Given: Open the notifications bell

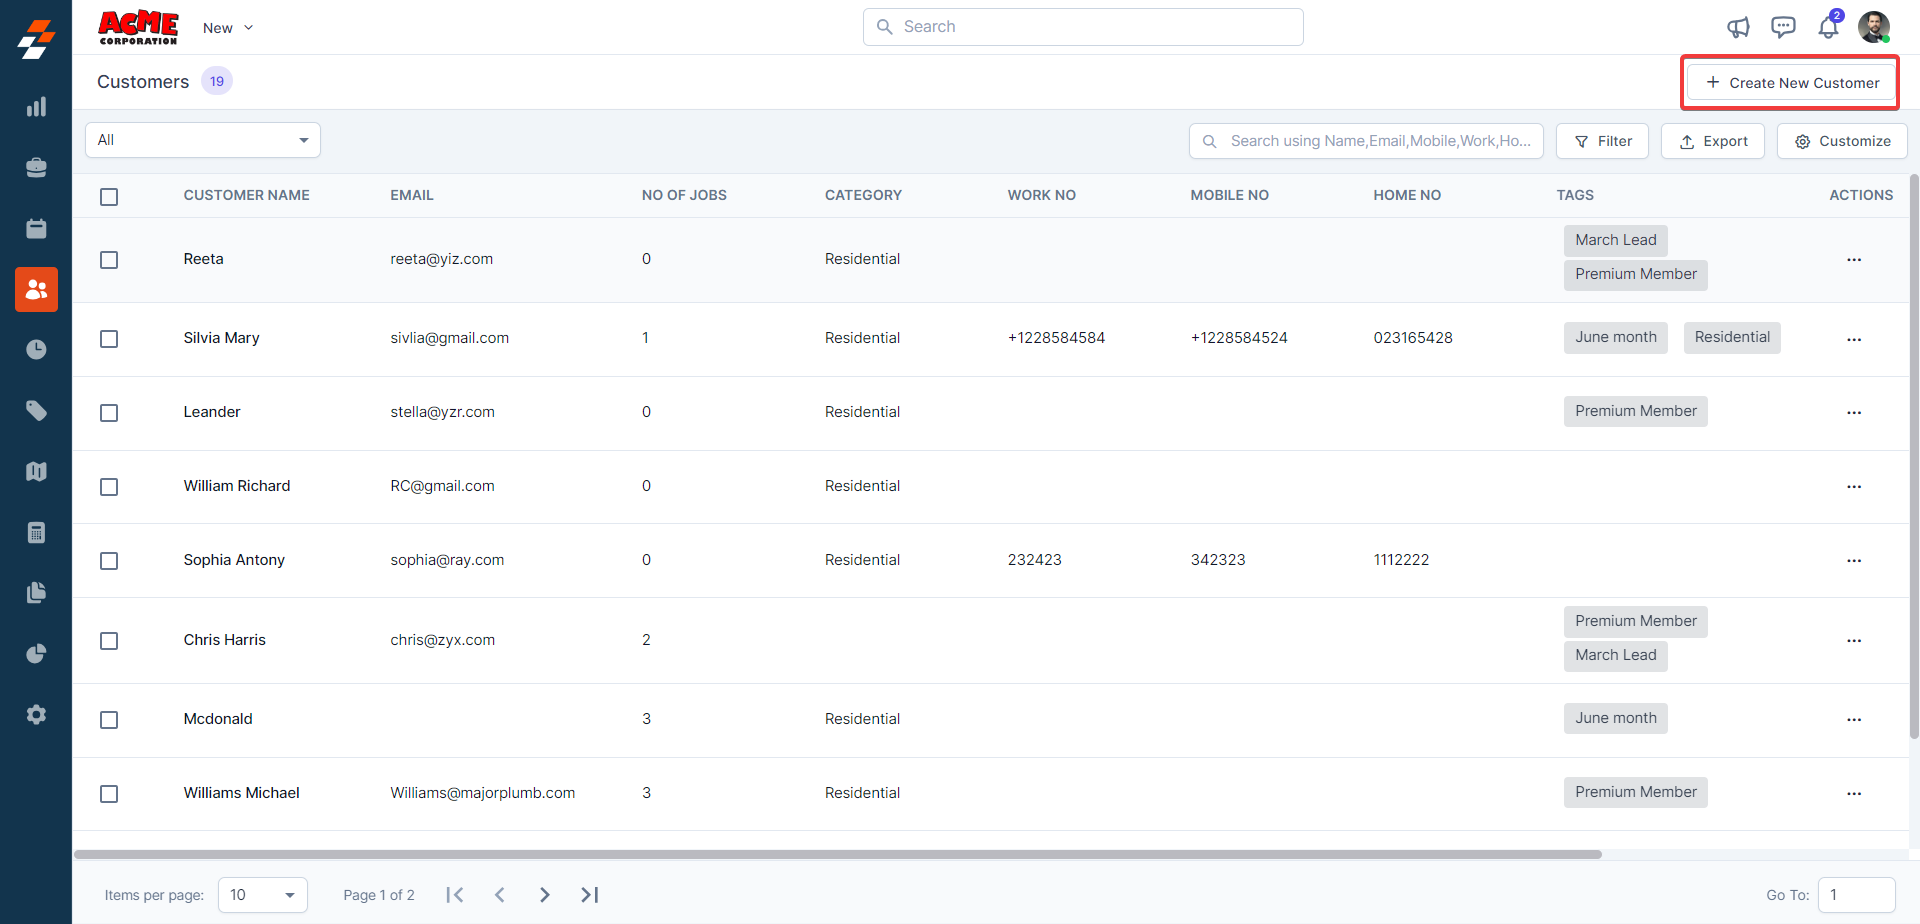Looking at the screenshot, I should pyautogui.click(x=1828, y=27).
